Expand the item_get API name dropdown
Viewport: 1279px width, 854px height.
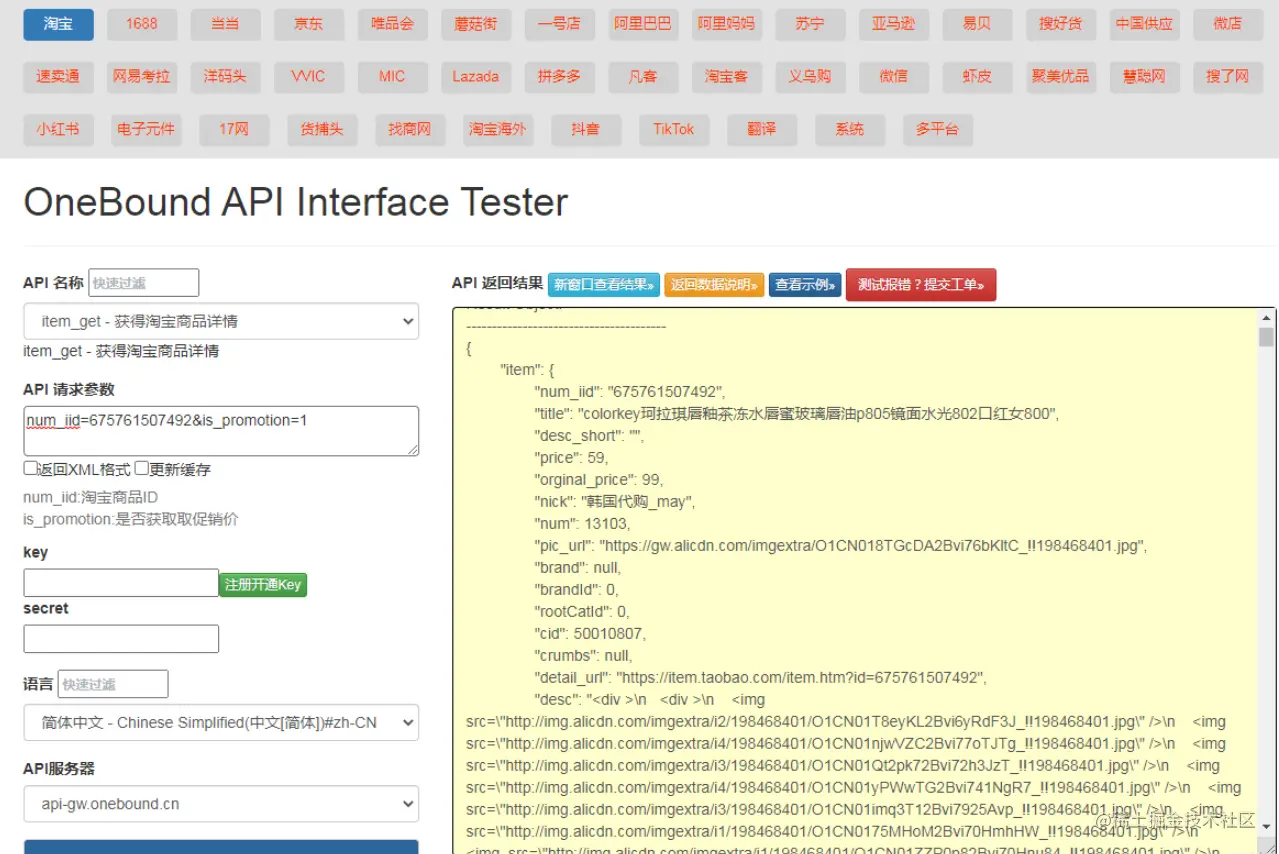tap(221, 321)
